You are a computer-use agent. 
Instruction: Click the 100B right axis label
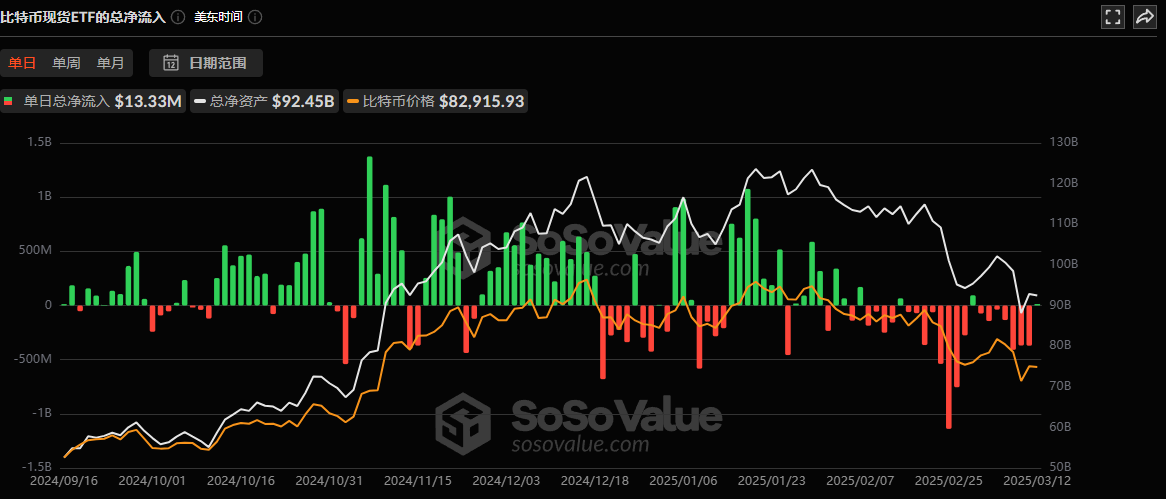click(x=1063, y=264)
